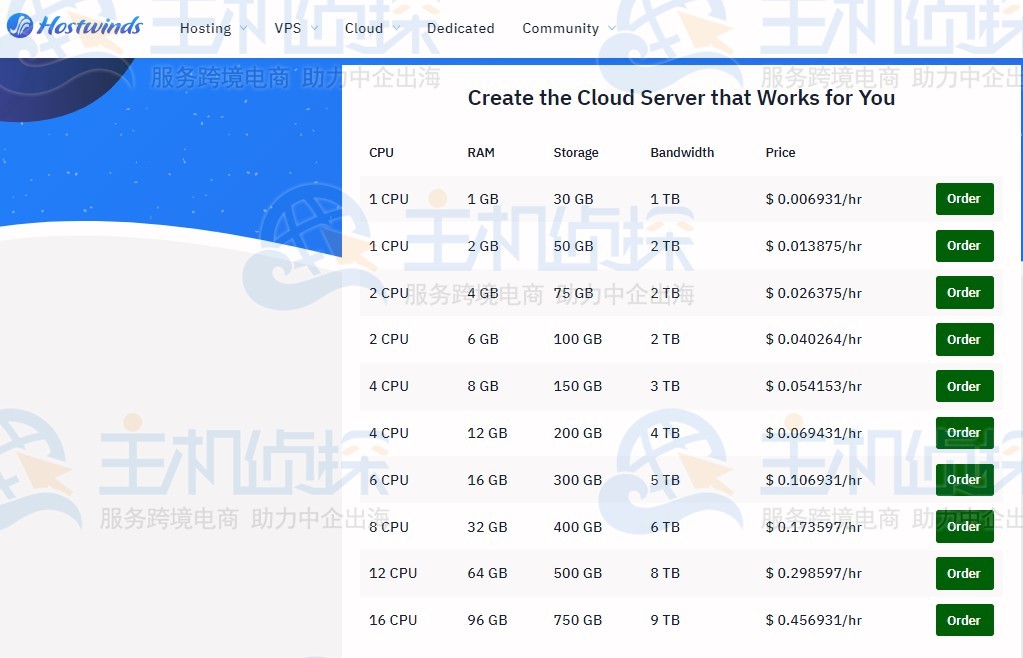Order the 8 CPU 32 GB plan

click(963, 526)
